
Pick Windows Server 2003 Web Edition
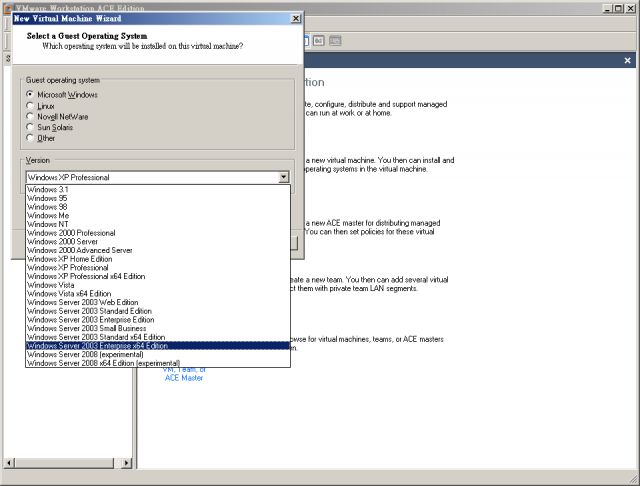tap(158, 302)
